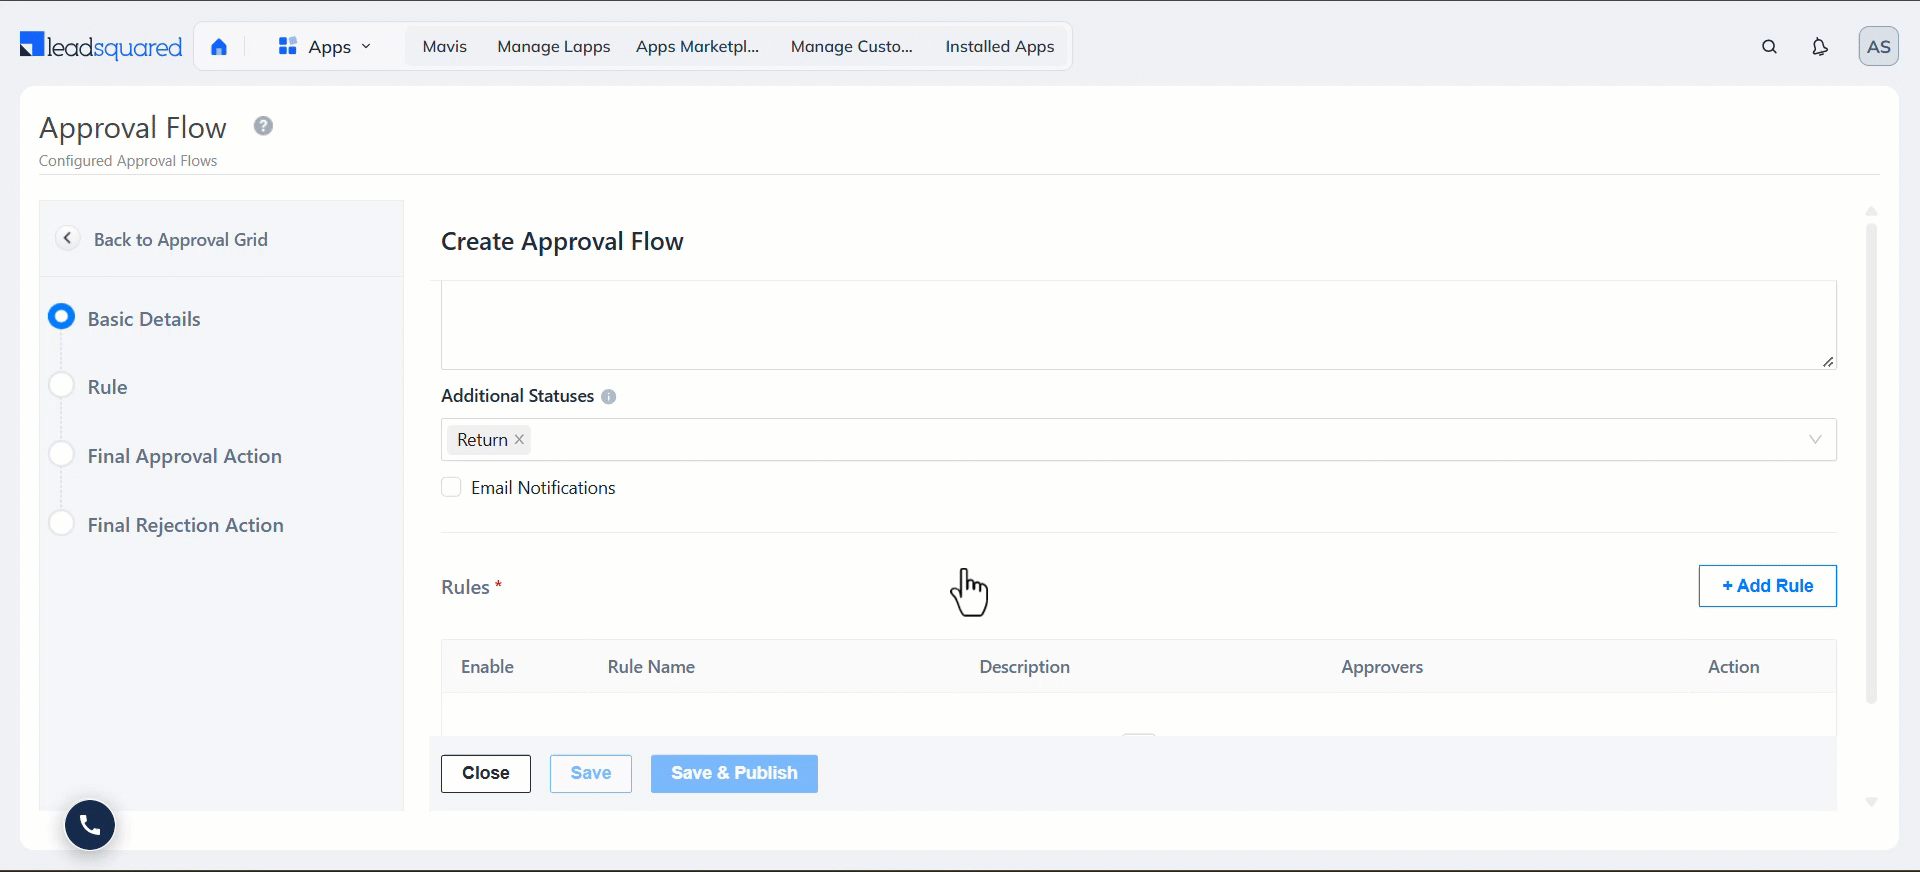The width and height of the screenshot is (1920, 872).
Task: Click the Additional Statuses info icon
Action: pos(608,397)
